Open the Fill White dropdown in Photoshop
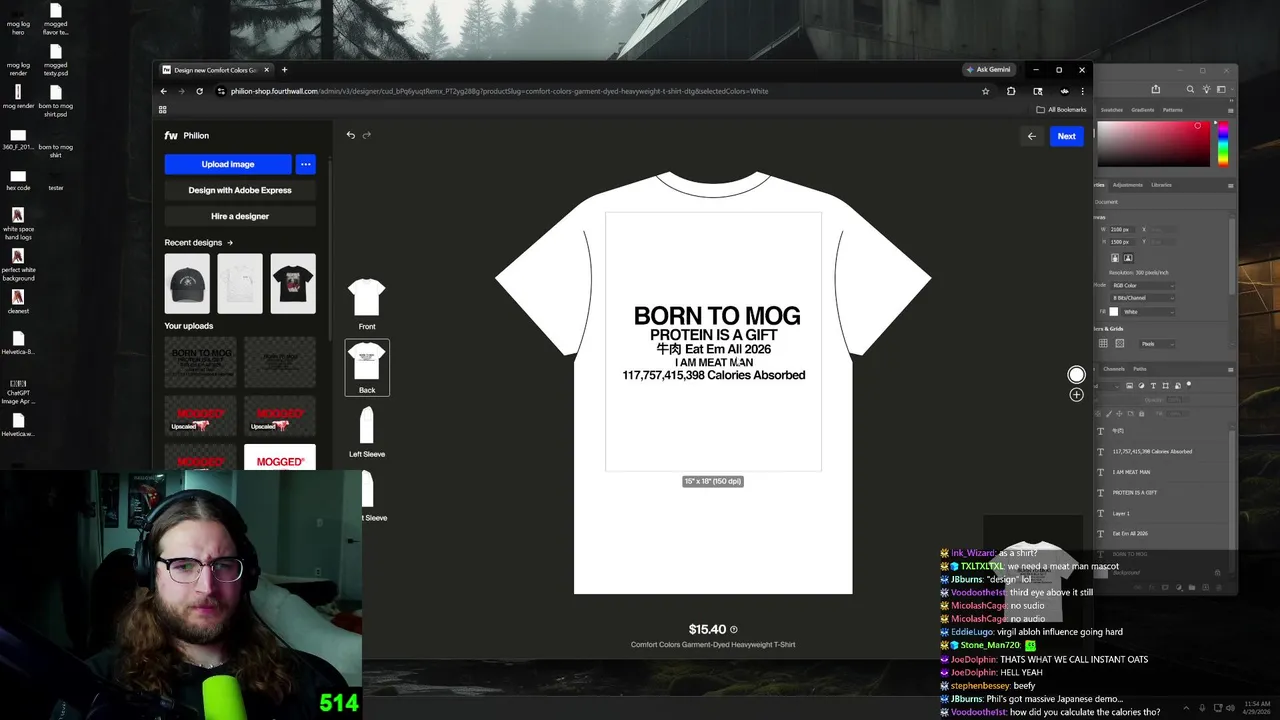 (1148, 312)
